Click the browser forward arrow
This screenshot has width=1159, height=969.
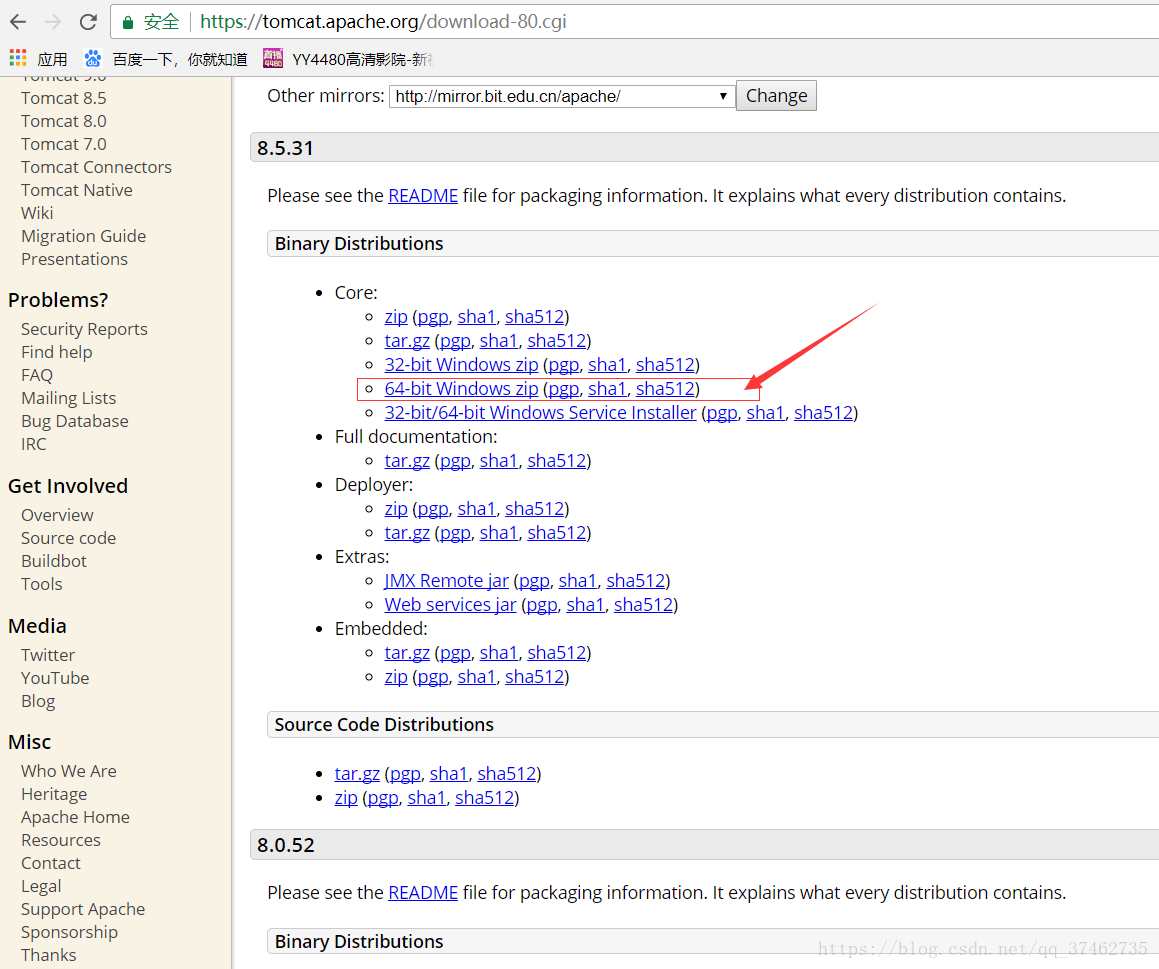53,22
